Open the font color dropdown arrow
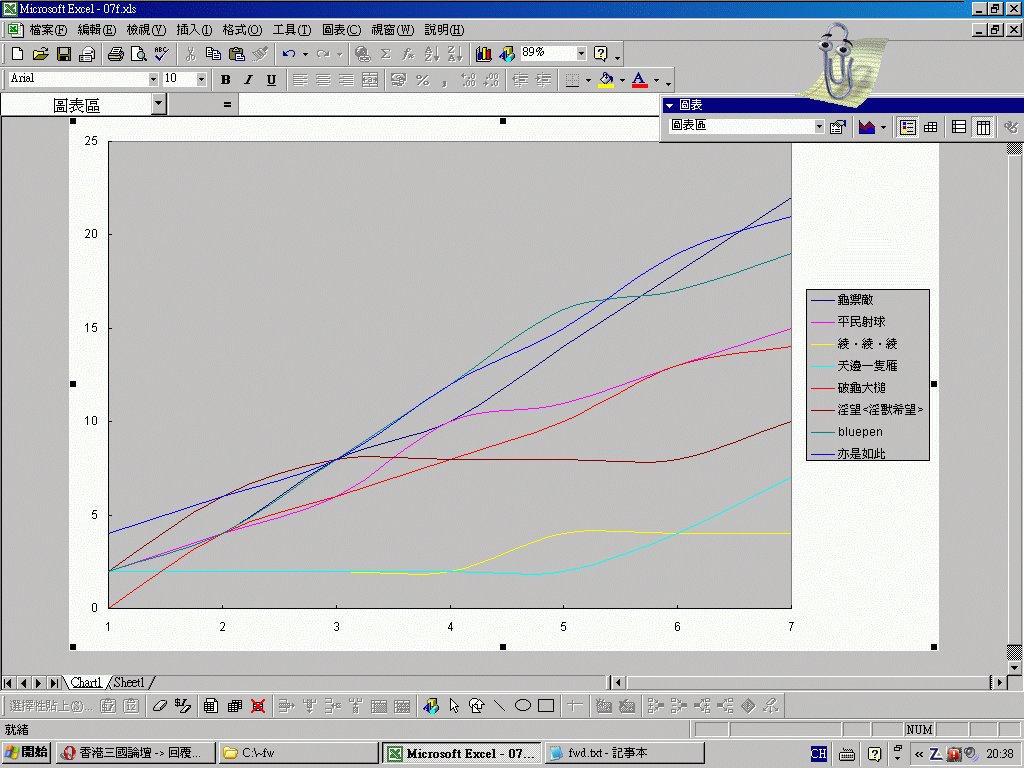The height and width of the screenshot is (768, 1024). (656, 80)
